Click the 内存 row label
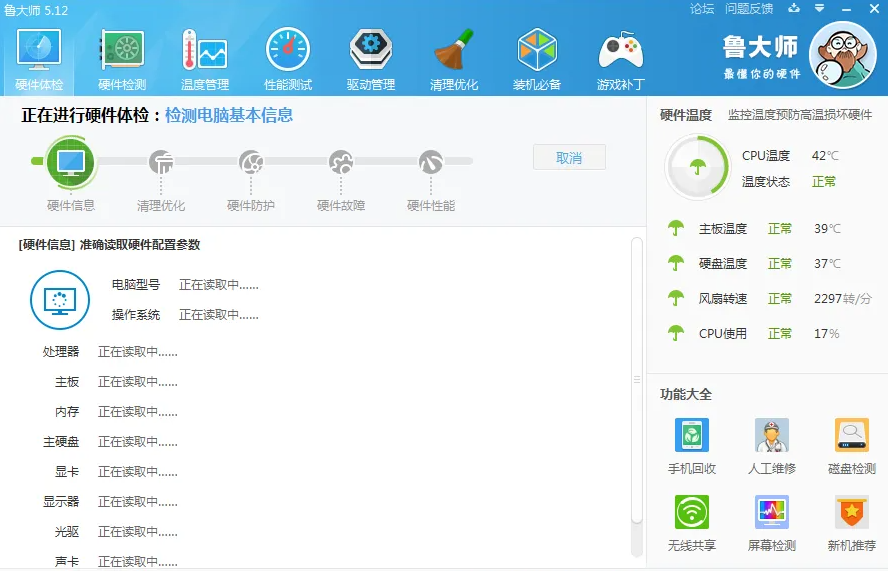The height and width of the screenshot is (571, 888). [67, 412]
